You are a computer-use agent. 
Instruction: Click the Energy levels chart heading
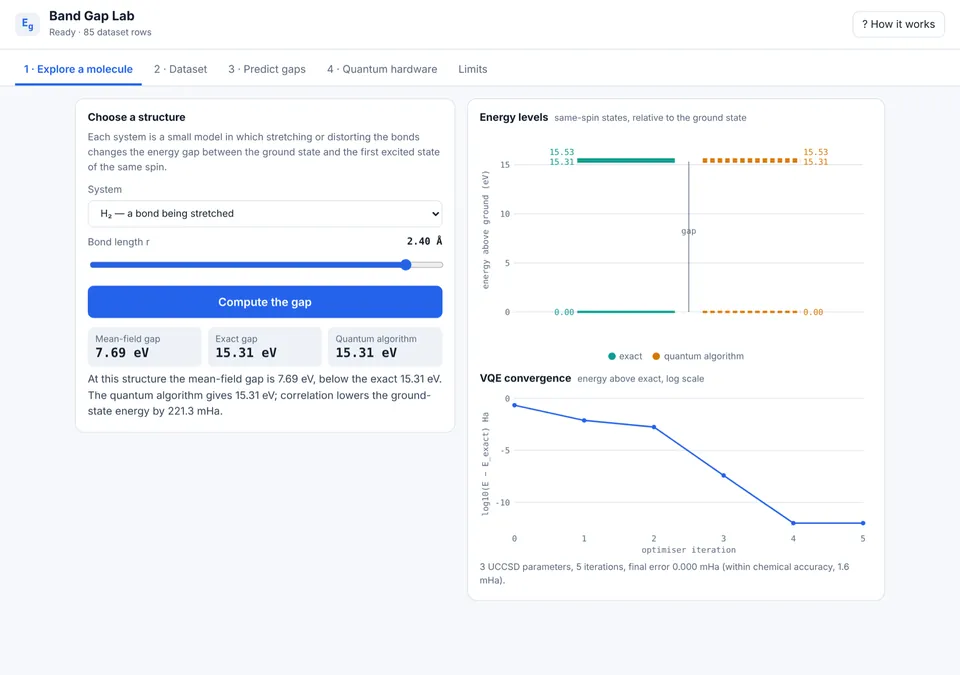(514, 117)
